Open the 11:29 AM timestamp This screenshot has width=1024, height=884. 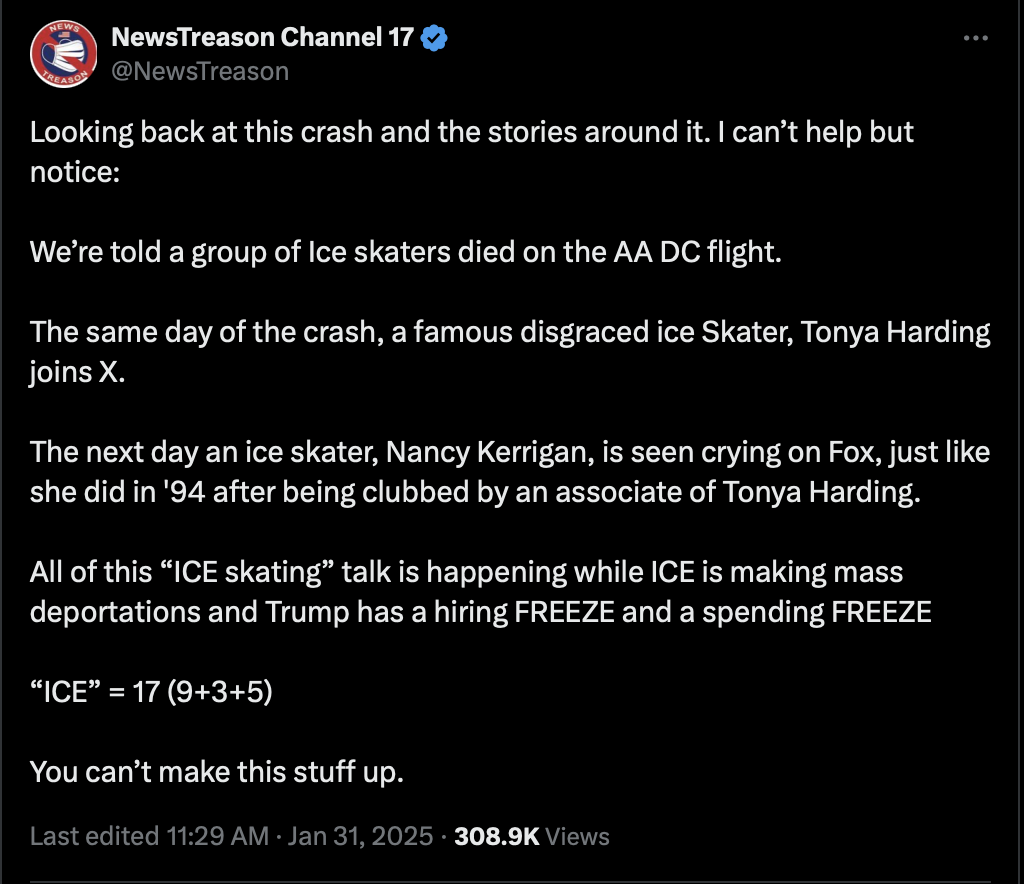point(217,836)
